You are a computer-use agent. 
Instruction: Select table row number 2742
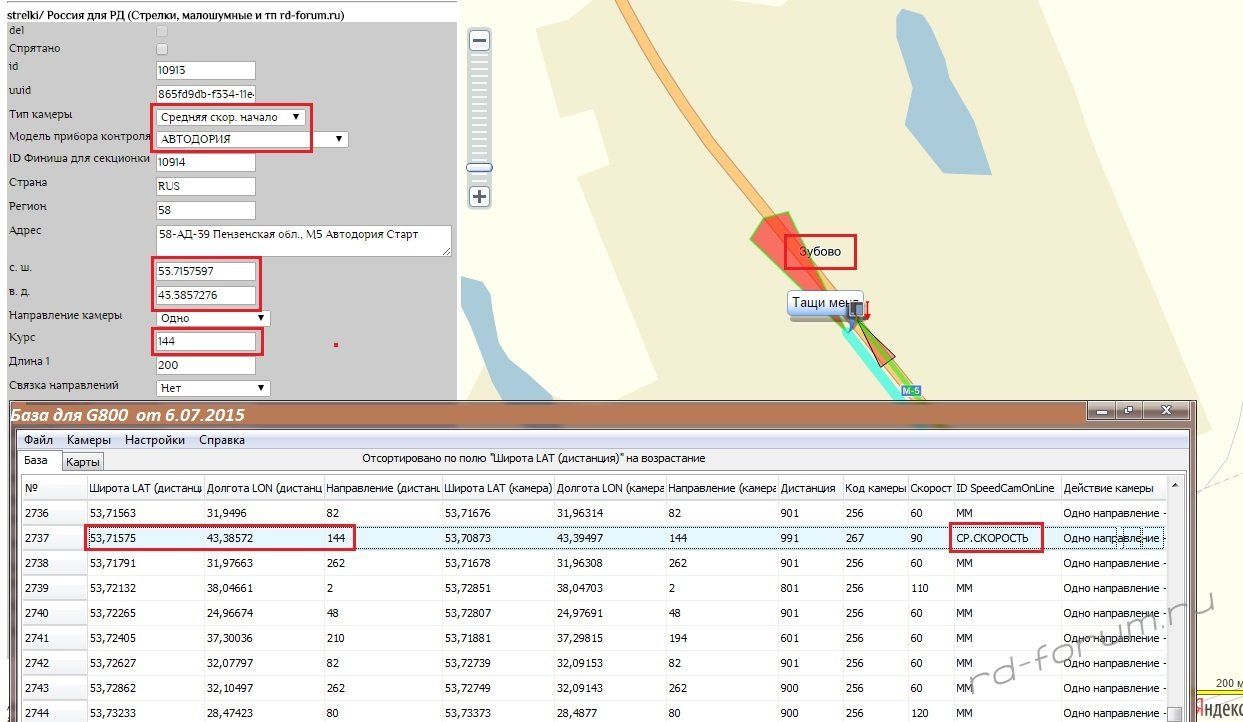594,663
